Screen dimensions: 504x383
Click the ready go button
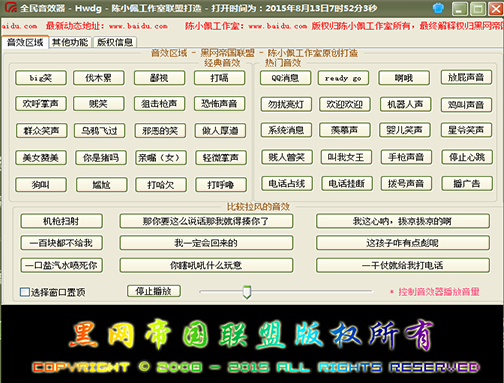point(343,78)
